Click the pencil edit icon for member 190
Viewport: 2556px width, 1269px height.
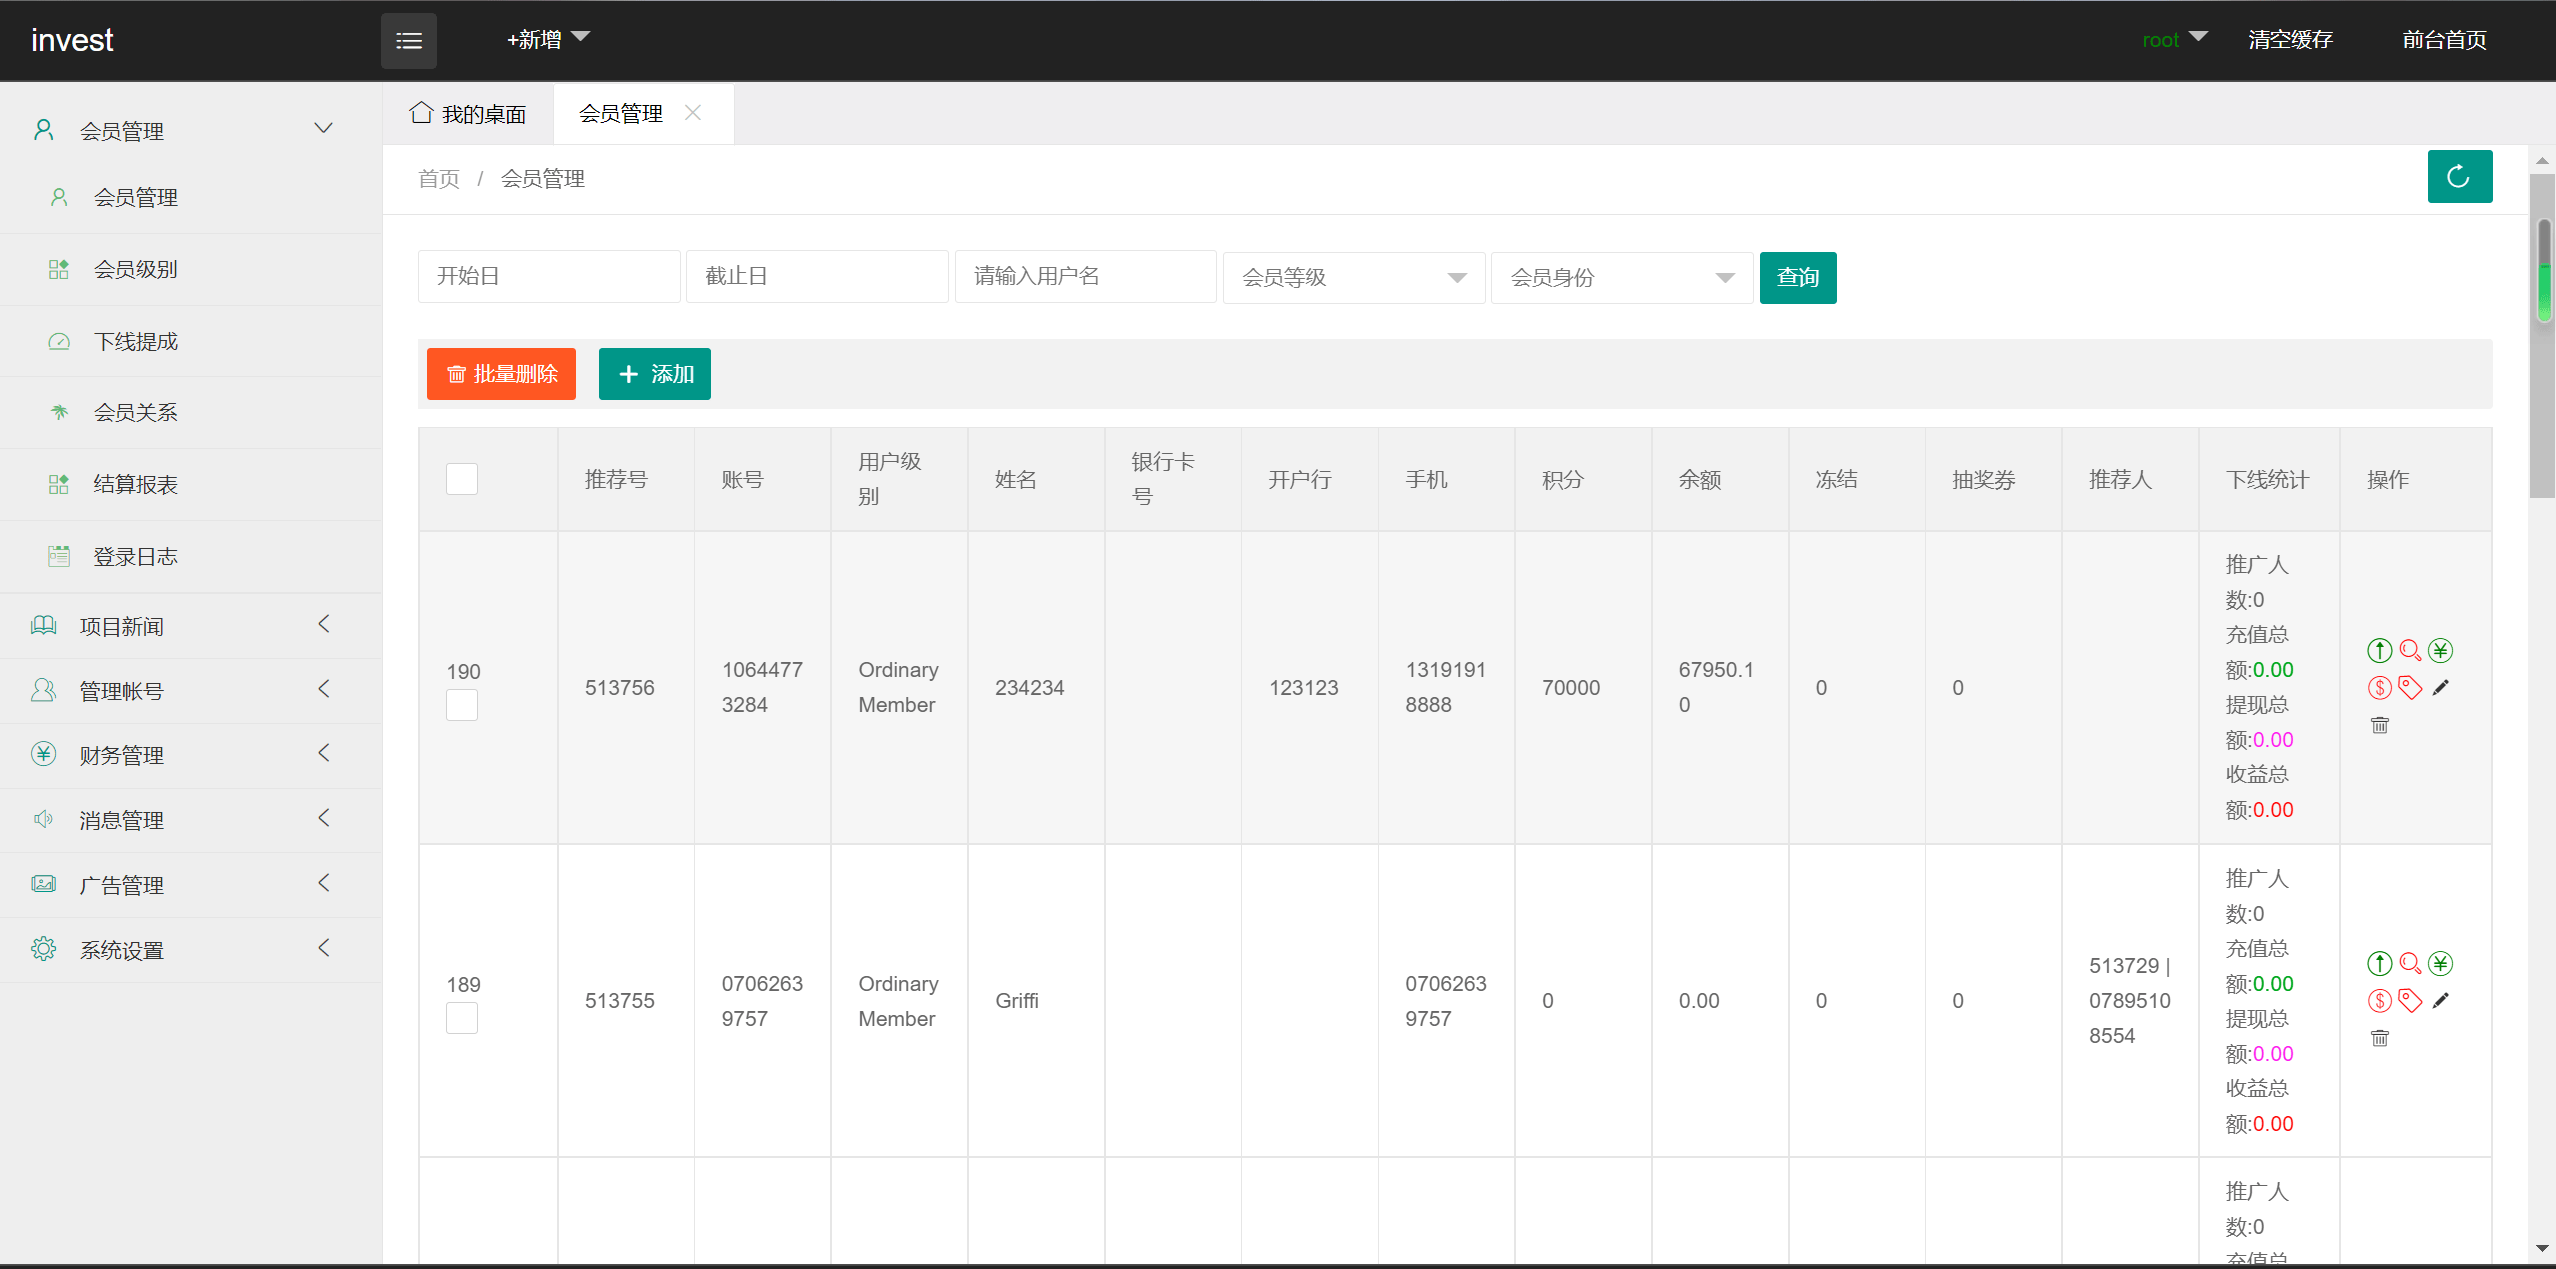(x=2440, y=688)
